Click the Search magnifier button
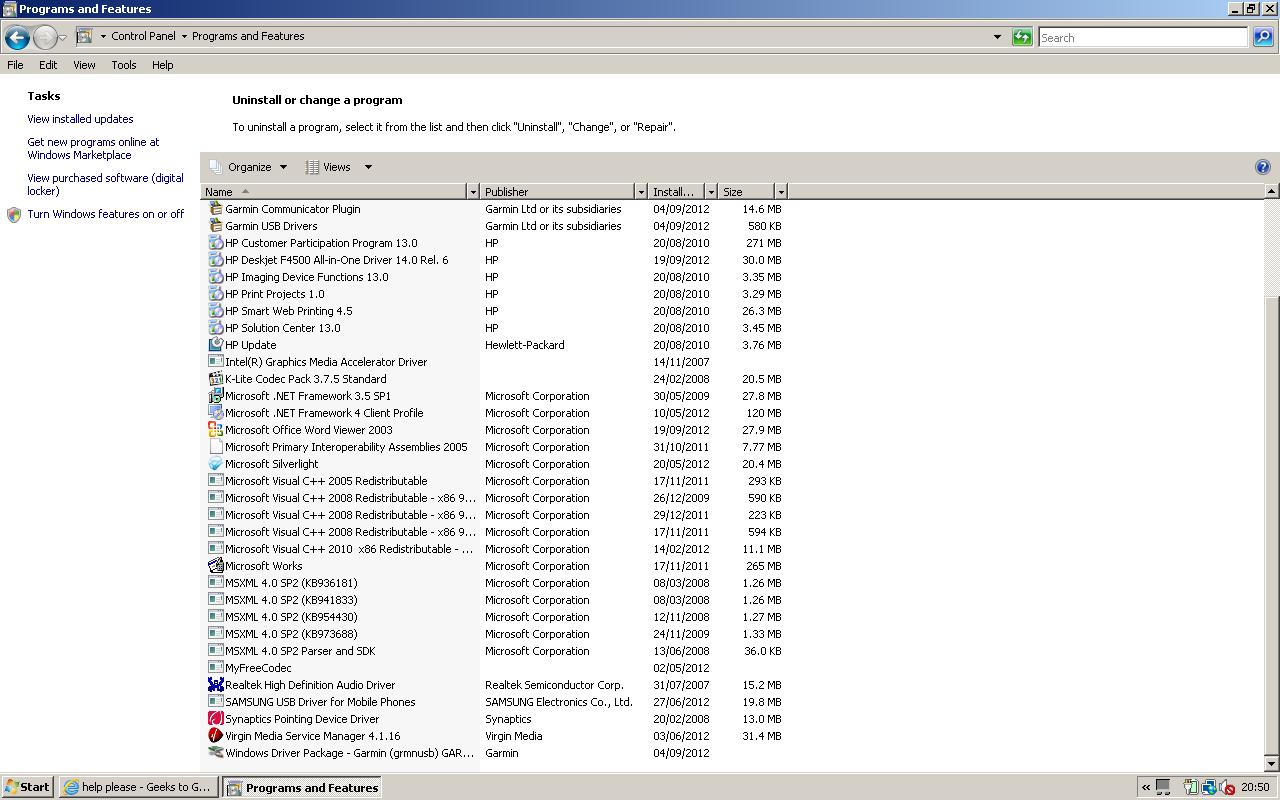 [x=1263, y=37]
